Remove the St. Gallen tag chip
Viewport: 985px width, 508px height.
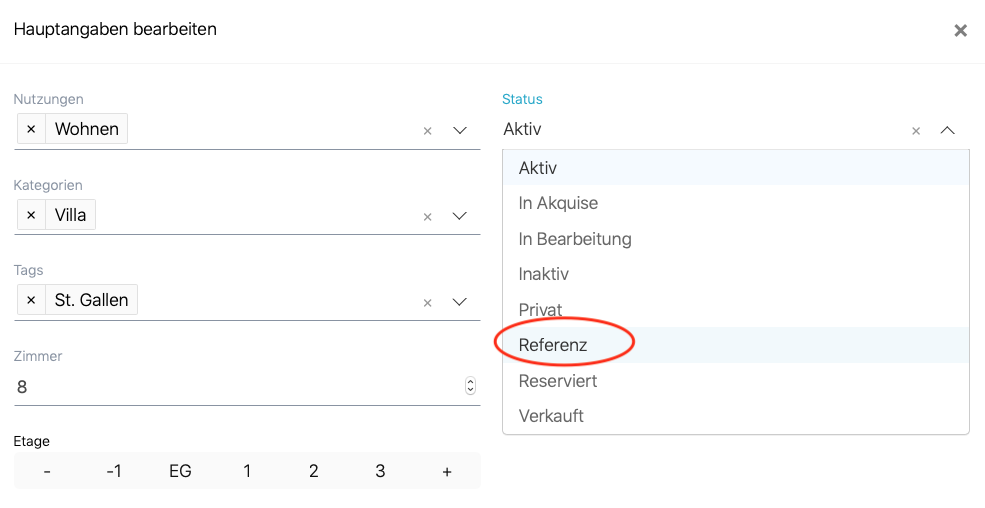(31, 300)
